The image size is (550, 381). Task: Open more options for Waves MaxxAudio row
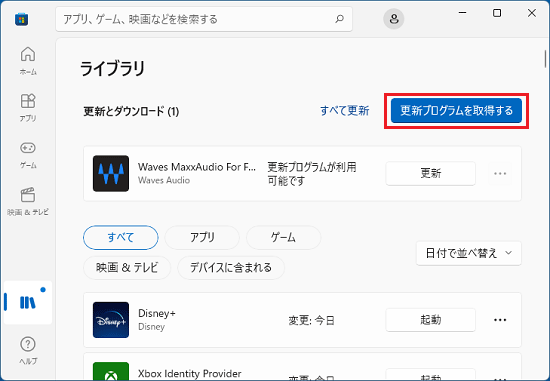coord(500,173)
